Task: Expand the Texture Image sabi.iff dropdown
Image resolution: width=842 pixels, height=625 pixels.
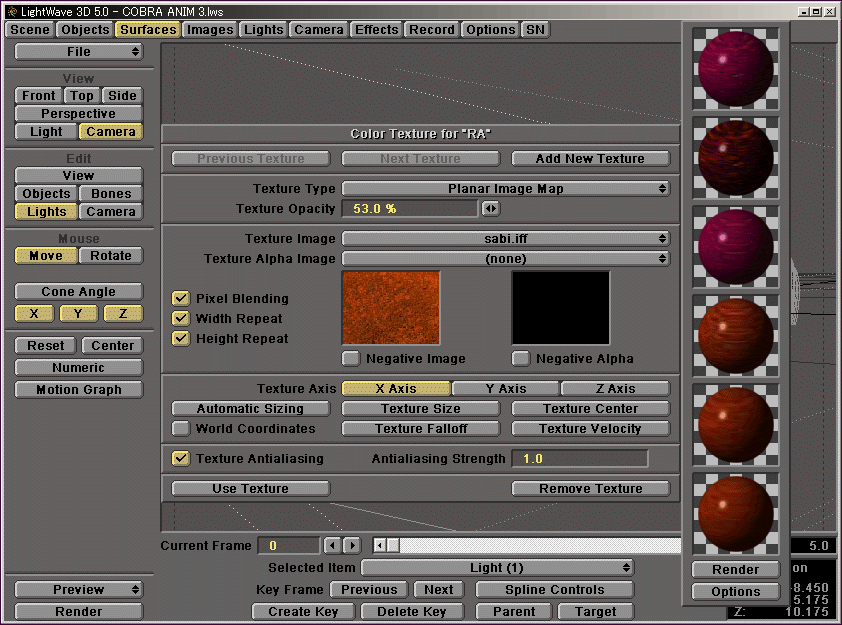Action: click(x=506, y=239)
